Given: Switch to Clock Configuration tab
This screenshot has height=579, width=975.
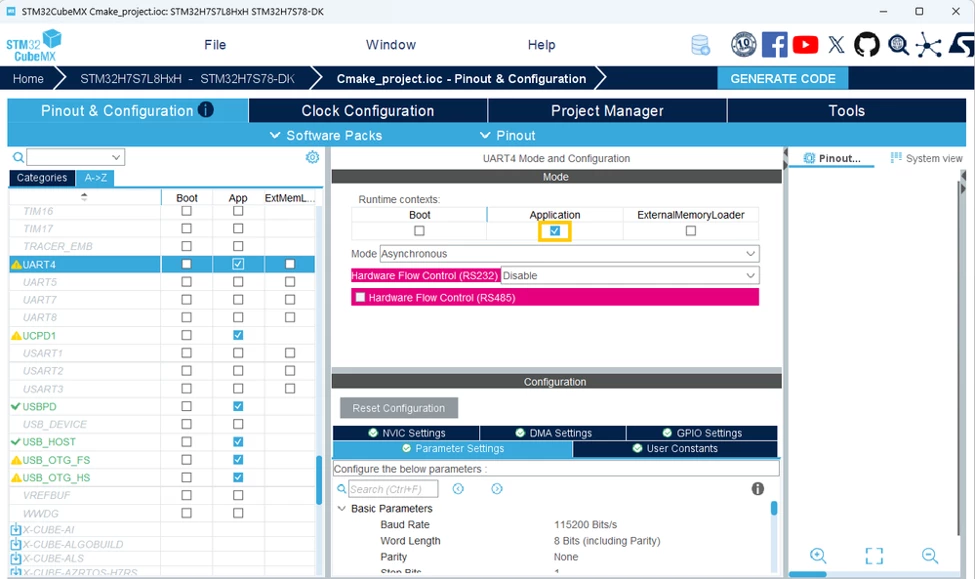Looking at the screenshot, I should click(x=368, y=111).
